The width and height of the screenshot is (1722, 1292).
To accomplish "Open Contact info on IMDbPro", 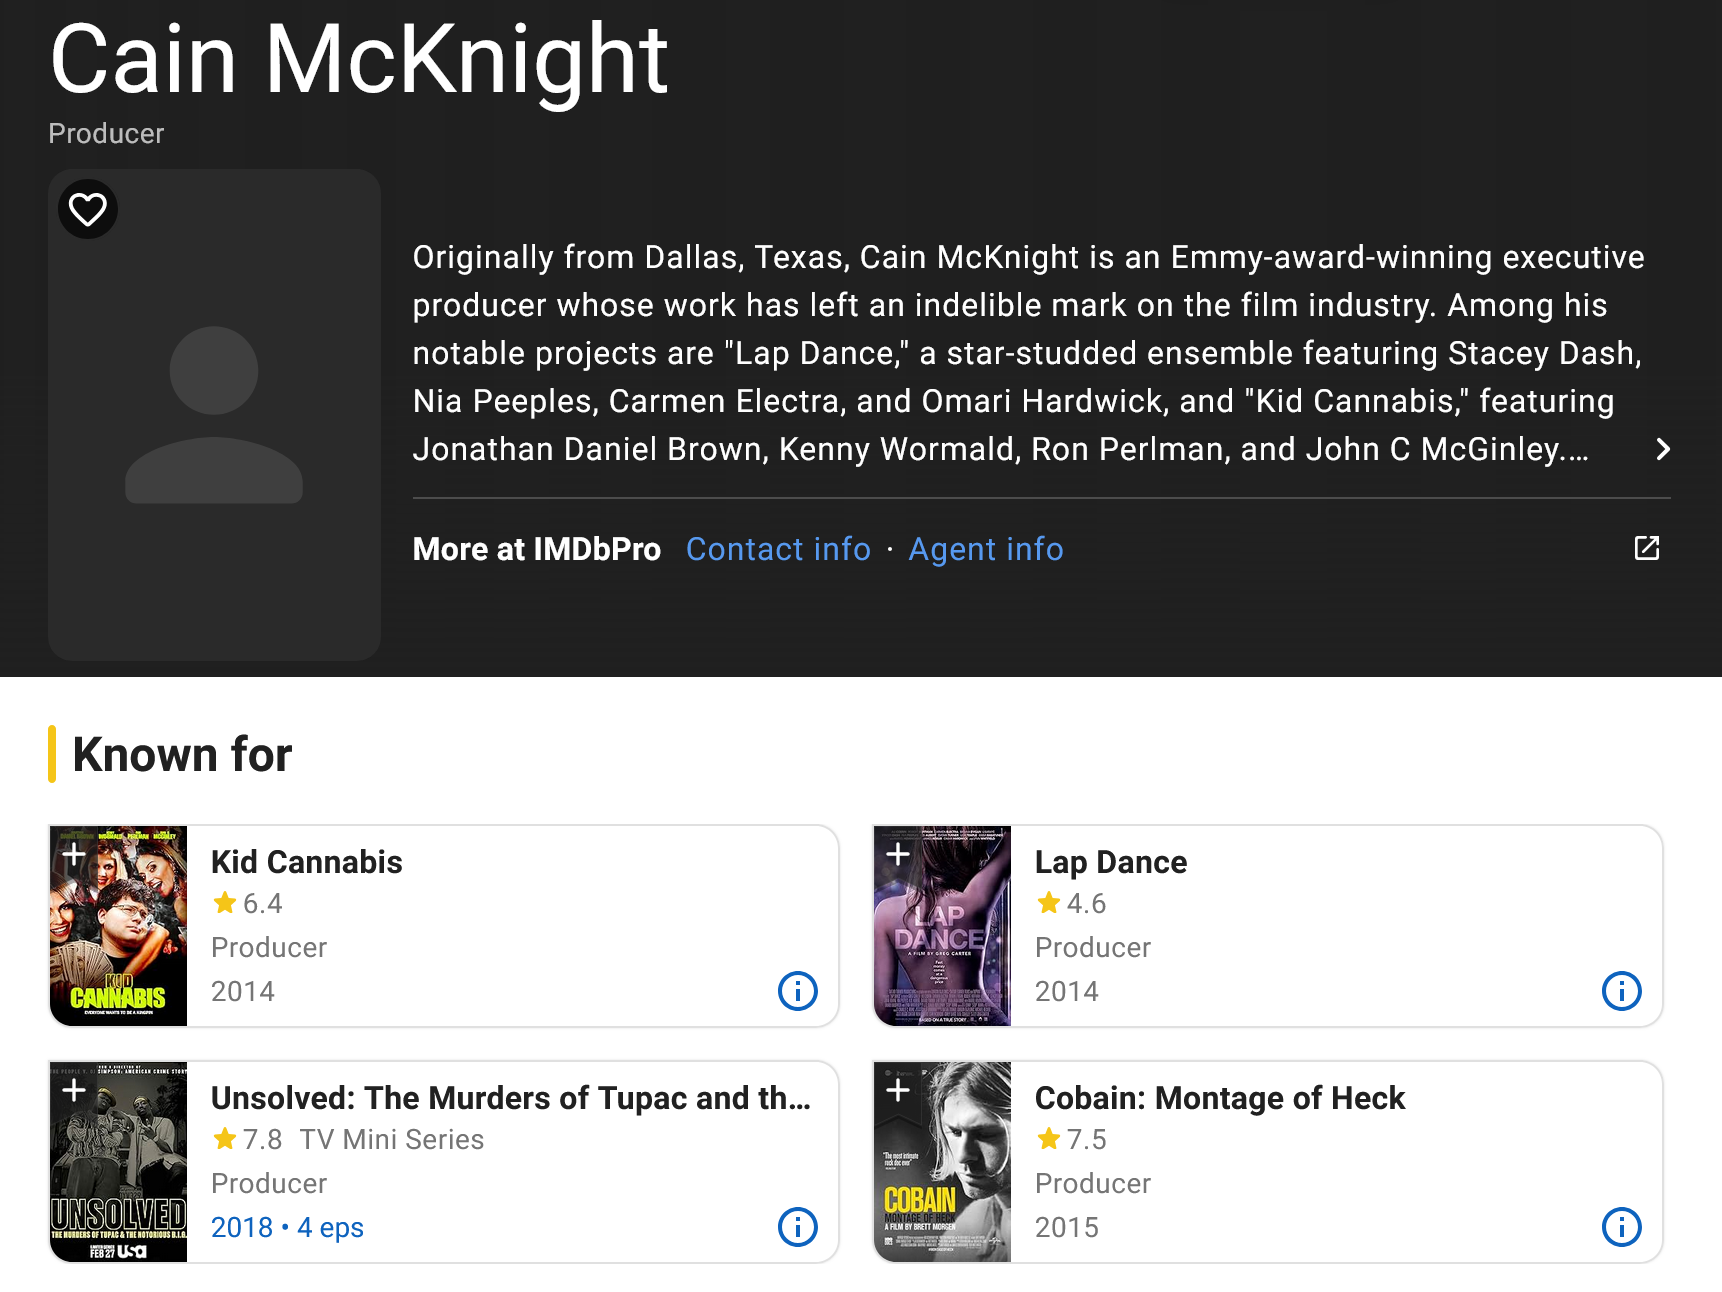I will click(778, 549).
